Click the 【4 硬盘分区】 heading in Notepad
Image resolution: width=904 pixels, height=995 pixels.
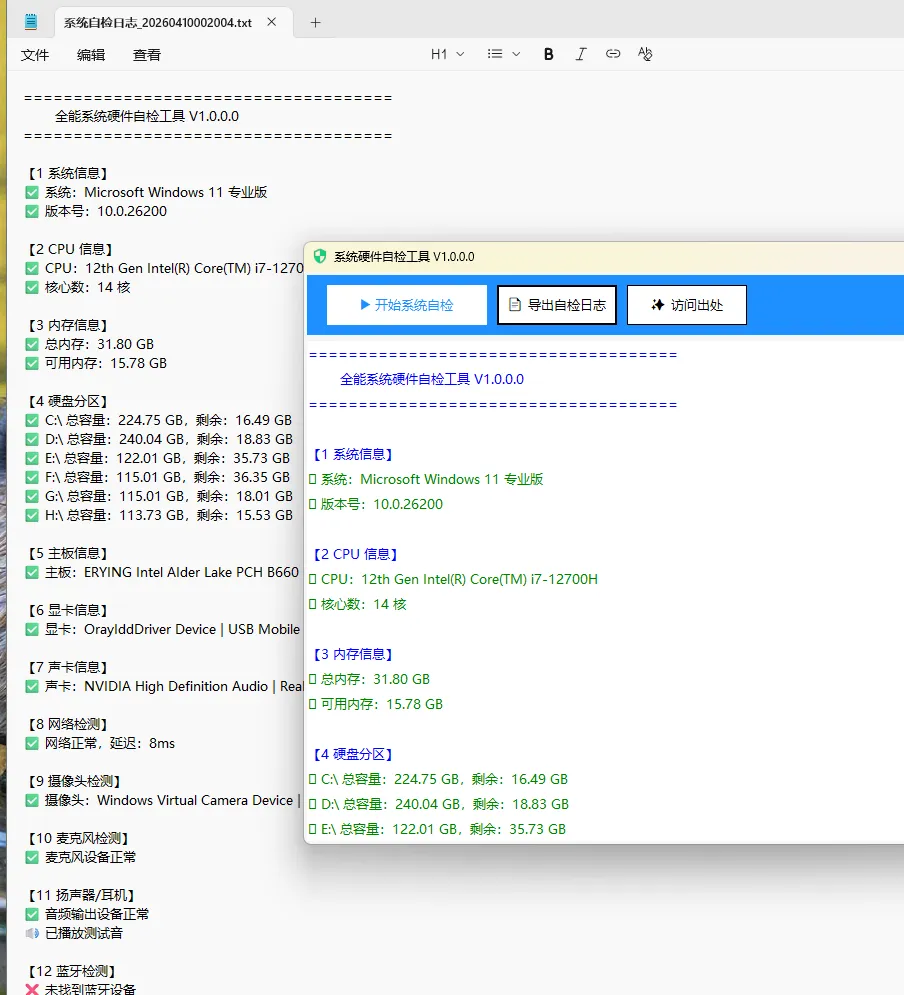pos(68,401)
